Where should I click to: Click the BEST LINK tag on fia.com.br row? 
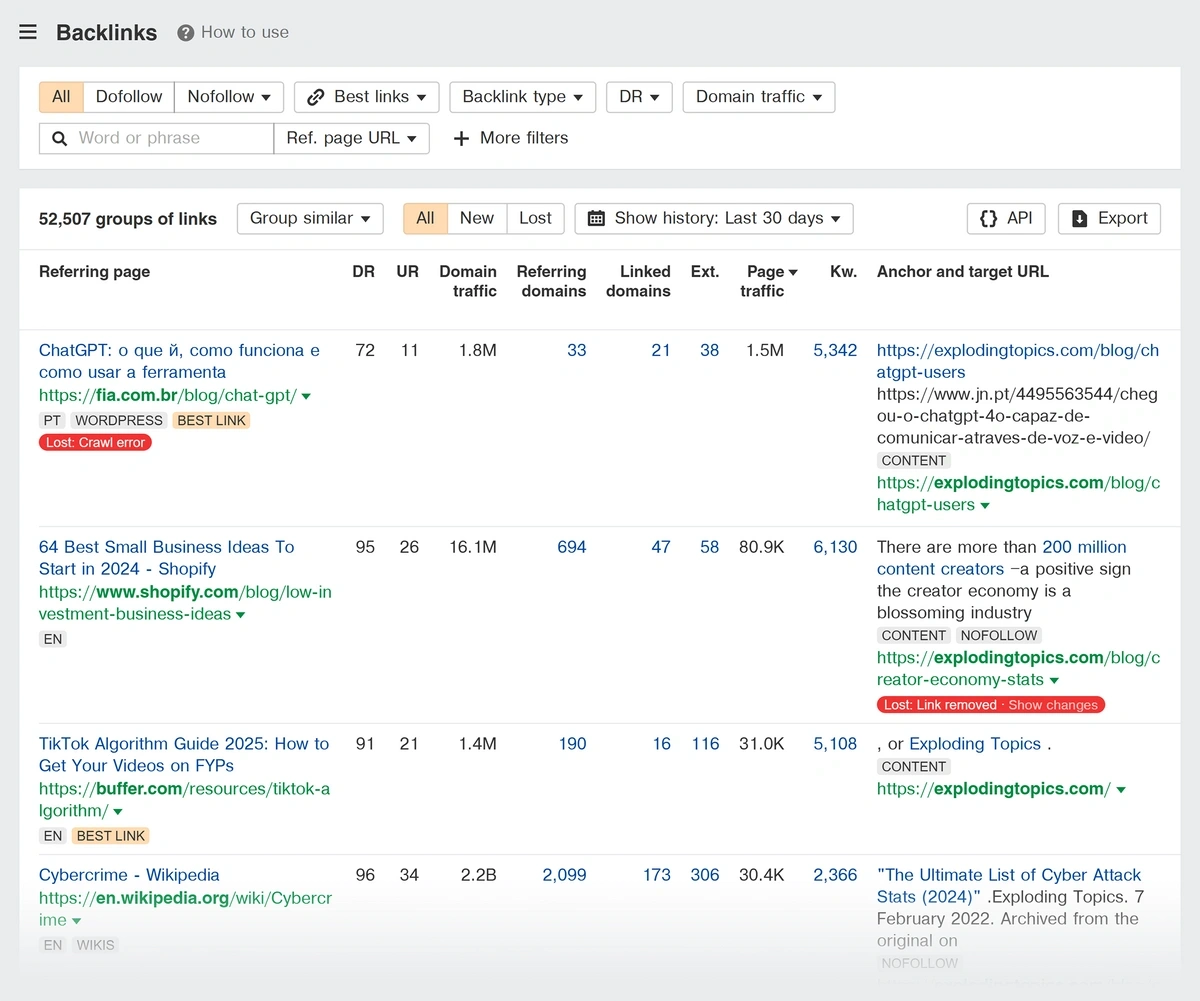(x=211, y=421)
